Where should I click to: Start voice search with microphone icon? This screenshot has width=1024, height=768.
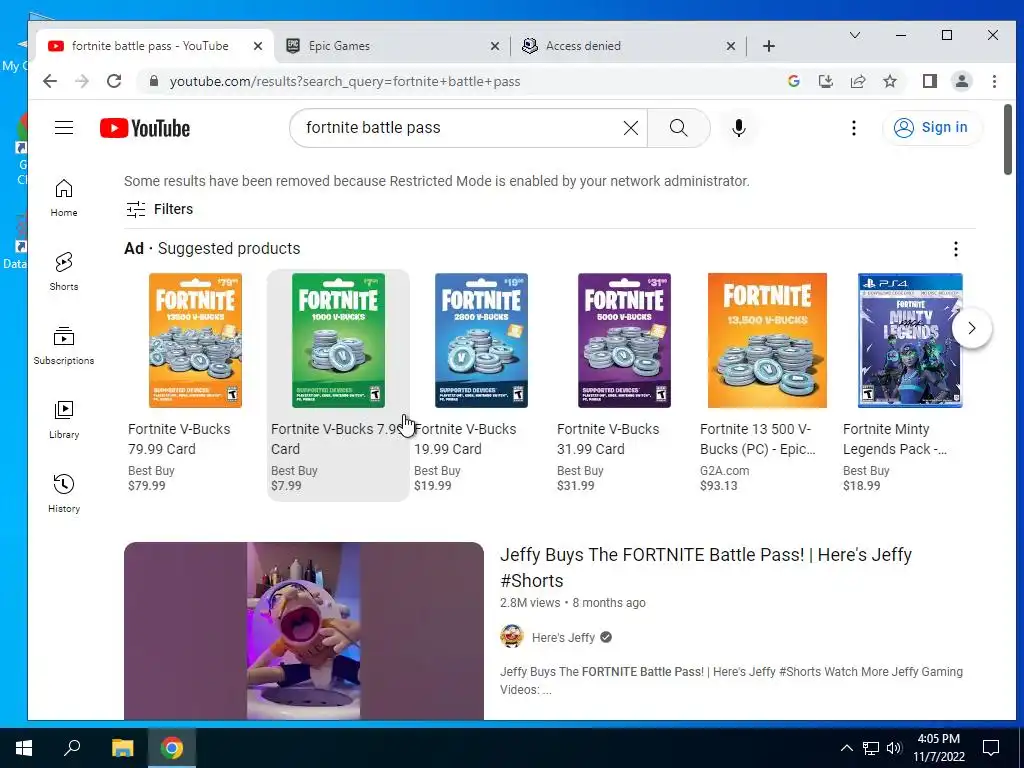(739, 128)
